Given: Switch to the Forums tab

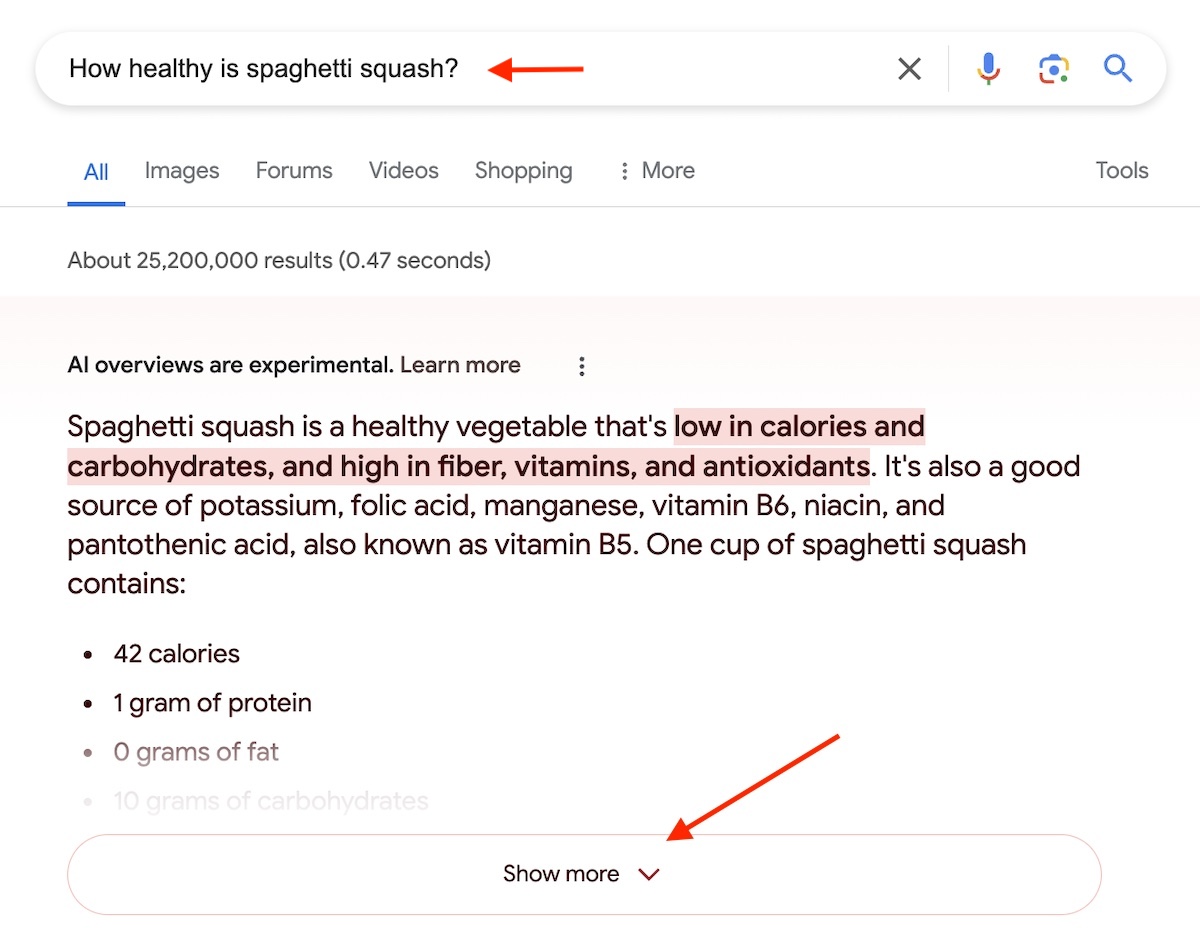Looking at the screenshot, I should click(x=294, y=171).
